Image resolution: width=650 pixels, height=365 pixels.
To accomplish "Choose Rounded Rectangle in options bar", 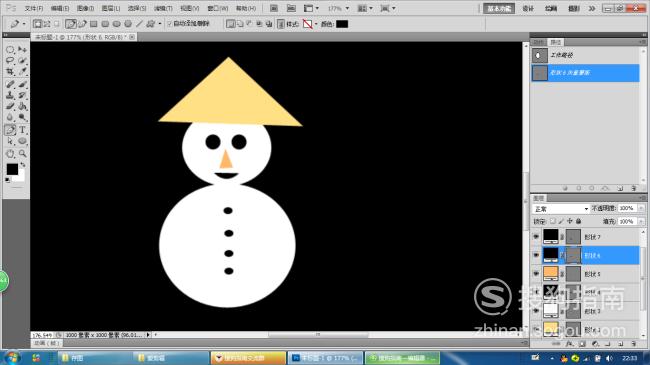I will [105, 24].
